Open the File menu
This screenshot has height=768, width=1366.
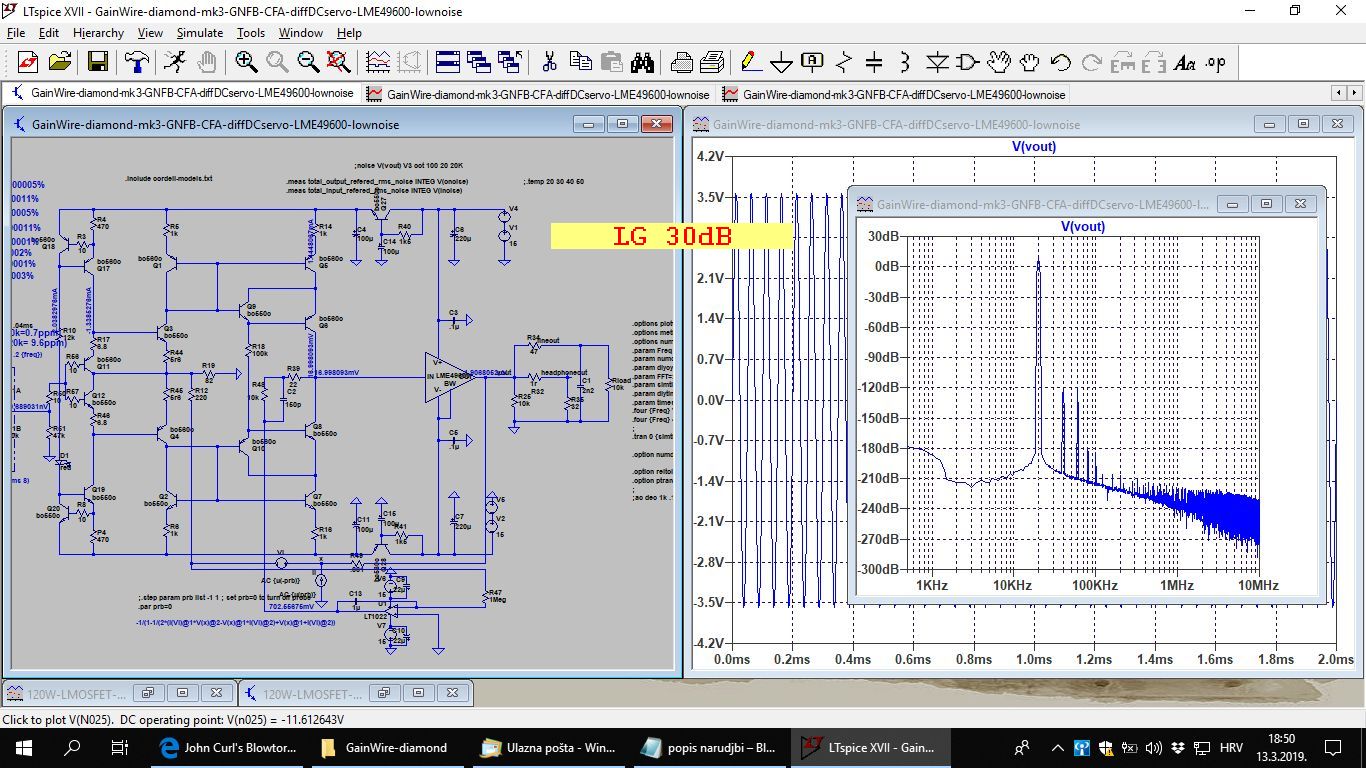[16, 33]
